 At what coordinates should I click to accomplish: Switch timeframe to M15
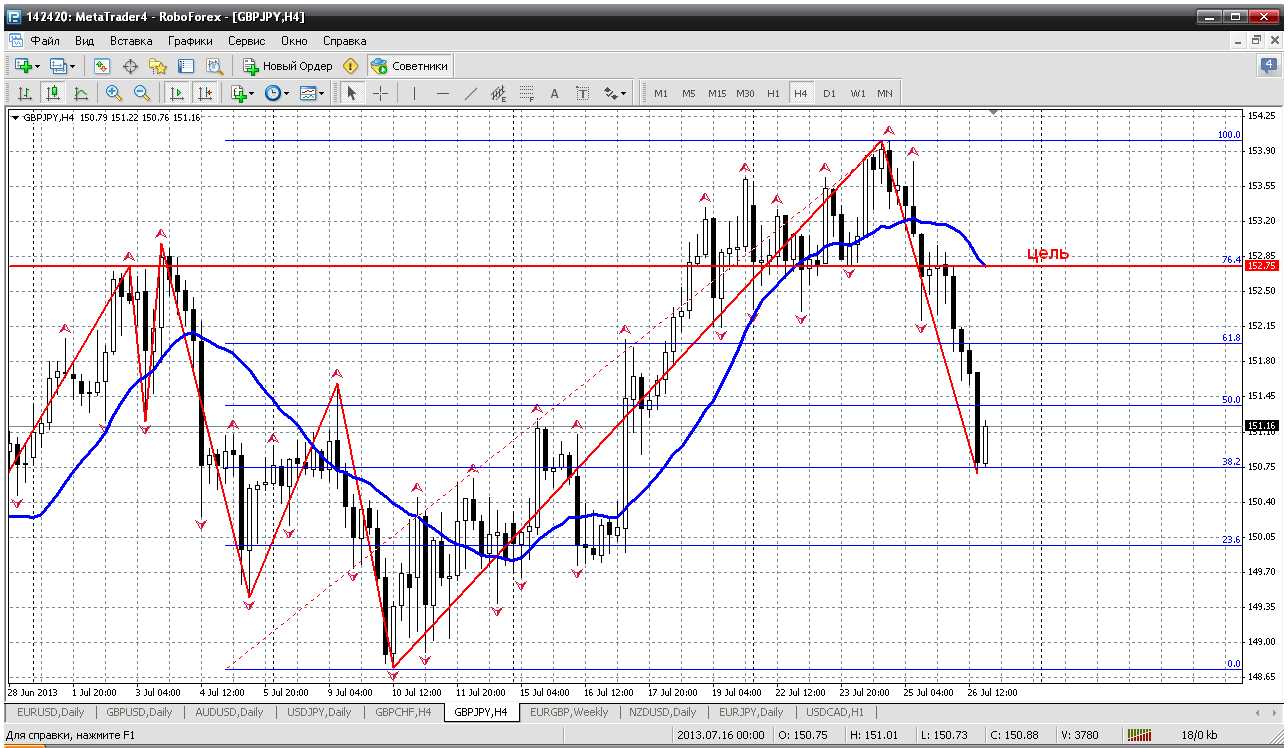pyautogui.click(x=717, y=93)
